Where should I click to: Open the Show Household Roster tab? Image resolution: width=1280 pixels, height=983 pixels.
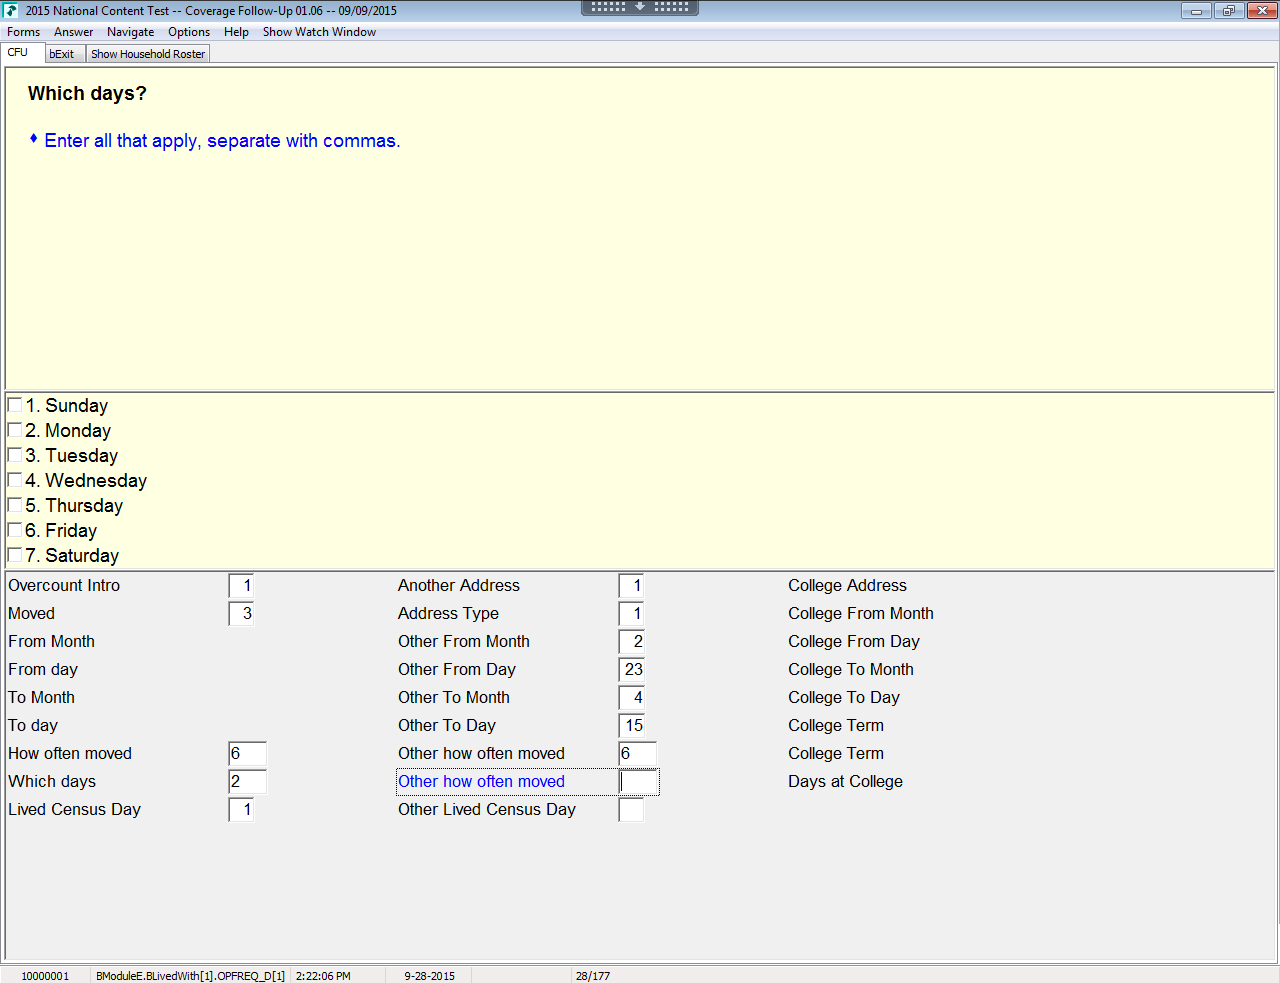click(x=148, y=54)
